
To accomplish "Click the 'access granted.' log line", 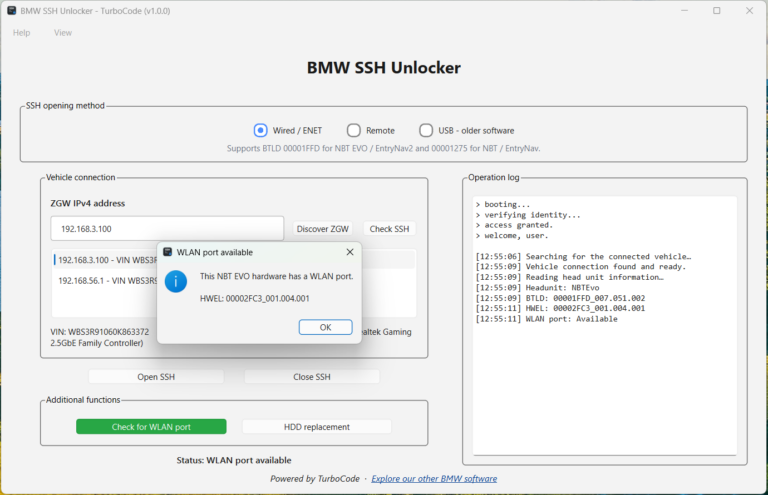I will click(514, 225).
